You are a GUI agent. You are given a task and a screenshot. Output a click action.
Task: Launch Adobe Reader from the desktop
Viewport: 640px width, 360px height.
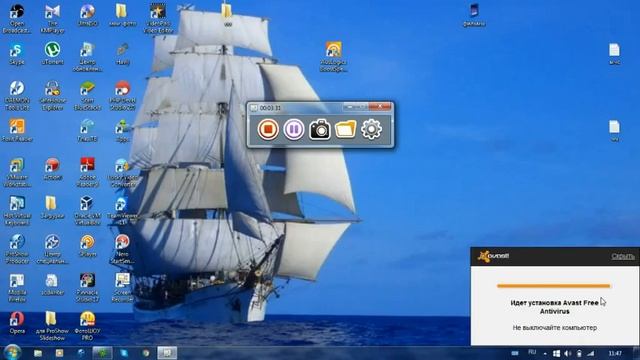87,172
